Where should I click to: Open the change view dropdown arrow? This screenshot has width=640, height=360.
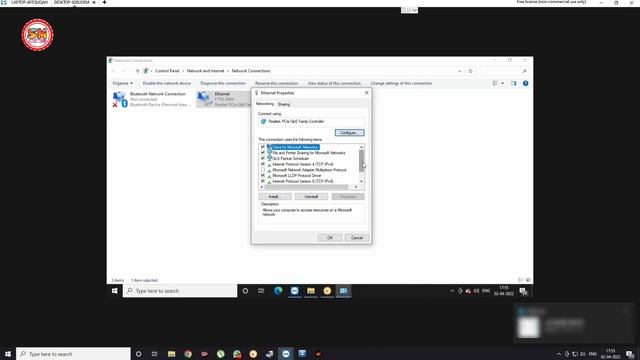502,83
